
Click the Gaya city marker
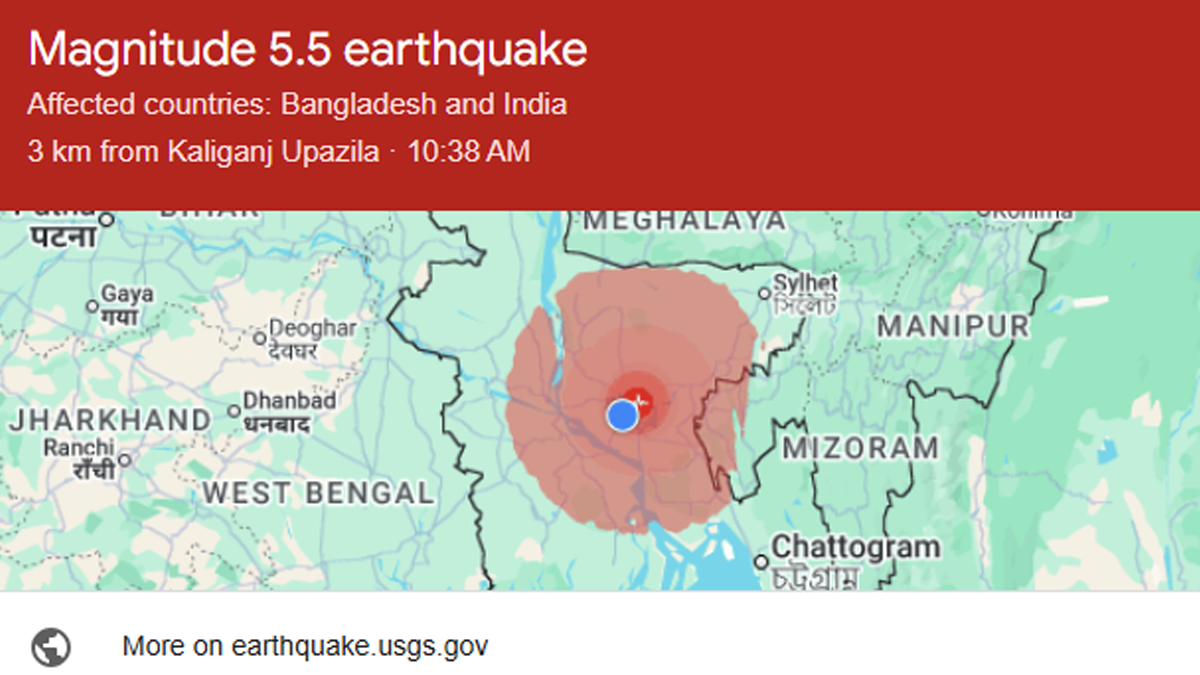(x=93, y=306)
